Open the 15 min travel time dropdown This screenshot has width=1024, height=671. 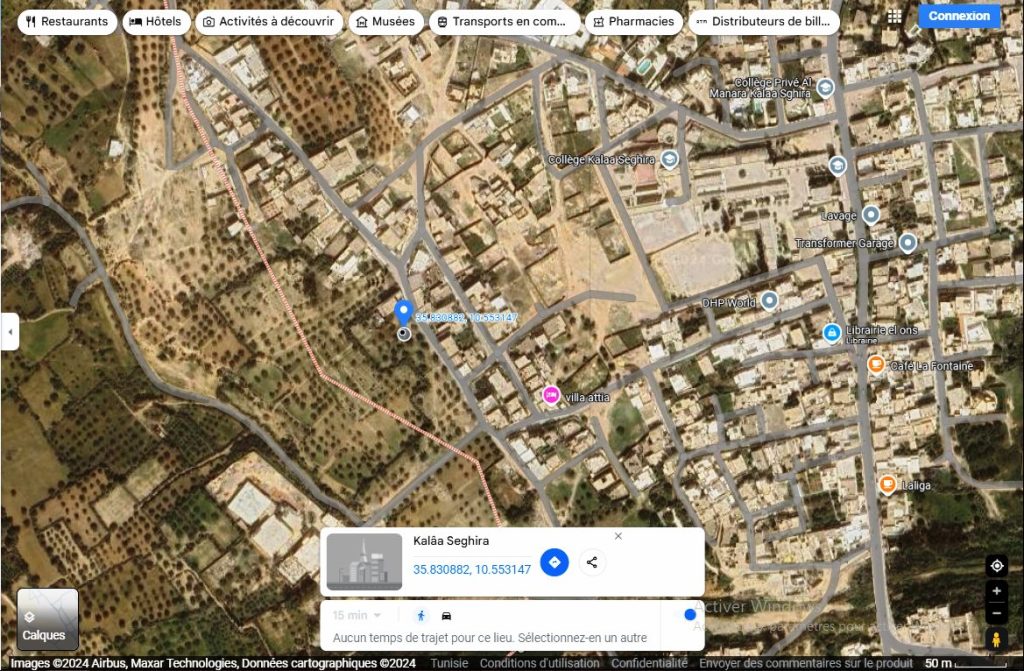tap(357, 615)
